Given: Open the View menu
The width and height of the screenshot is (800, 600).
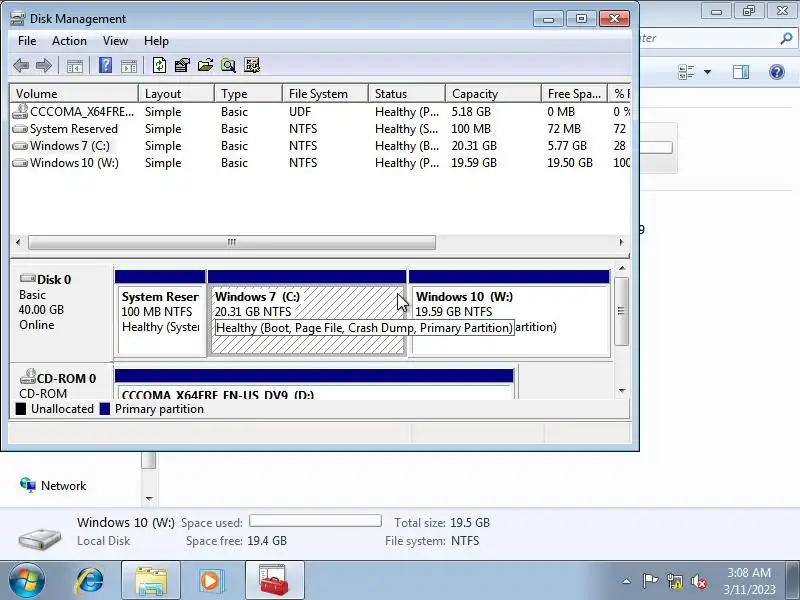Looking at the screenshot, I should [x=115, y=41].
